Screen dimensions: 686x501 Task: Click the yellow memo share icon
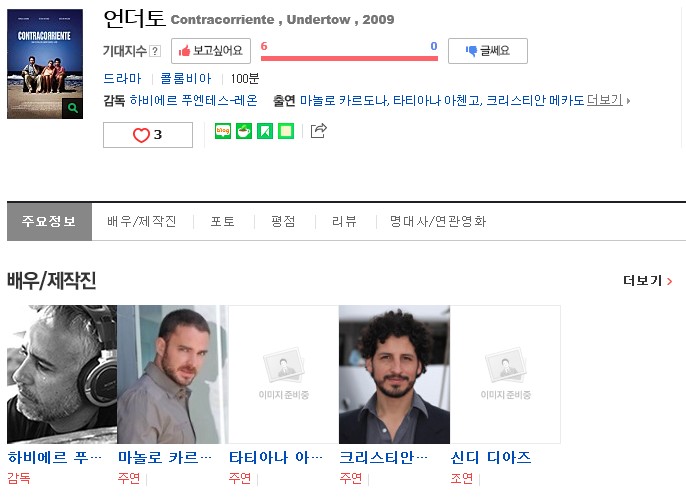[286, 131]
